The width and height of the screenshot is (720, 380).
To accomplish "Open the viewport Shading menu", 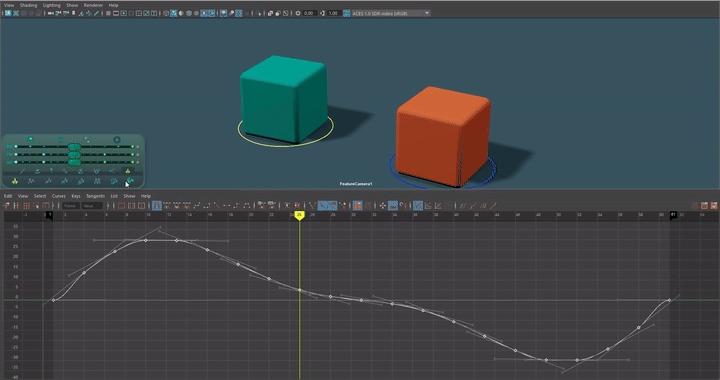I will tap(28, 5).
